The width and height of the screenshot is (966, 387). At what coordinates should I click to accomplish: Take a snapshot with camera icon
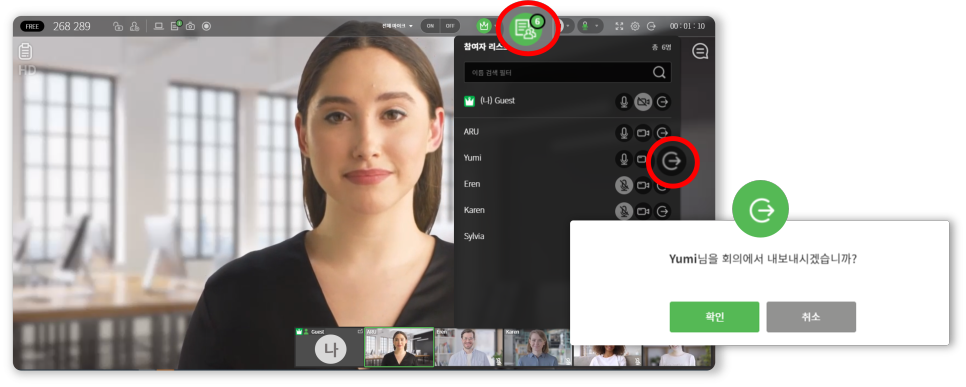tap(191, 26)
